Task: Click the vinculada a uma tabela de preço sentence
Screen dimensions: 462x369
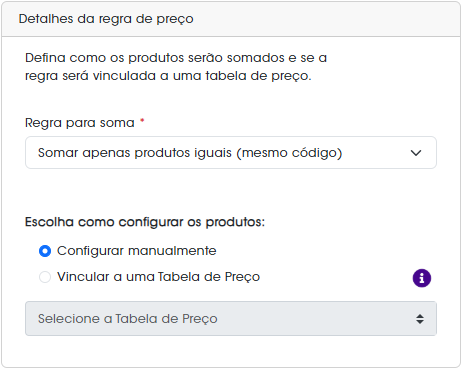Action: [202, 76]
